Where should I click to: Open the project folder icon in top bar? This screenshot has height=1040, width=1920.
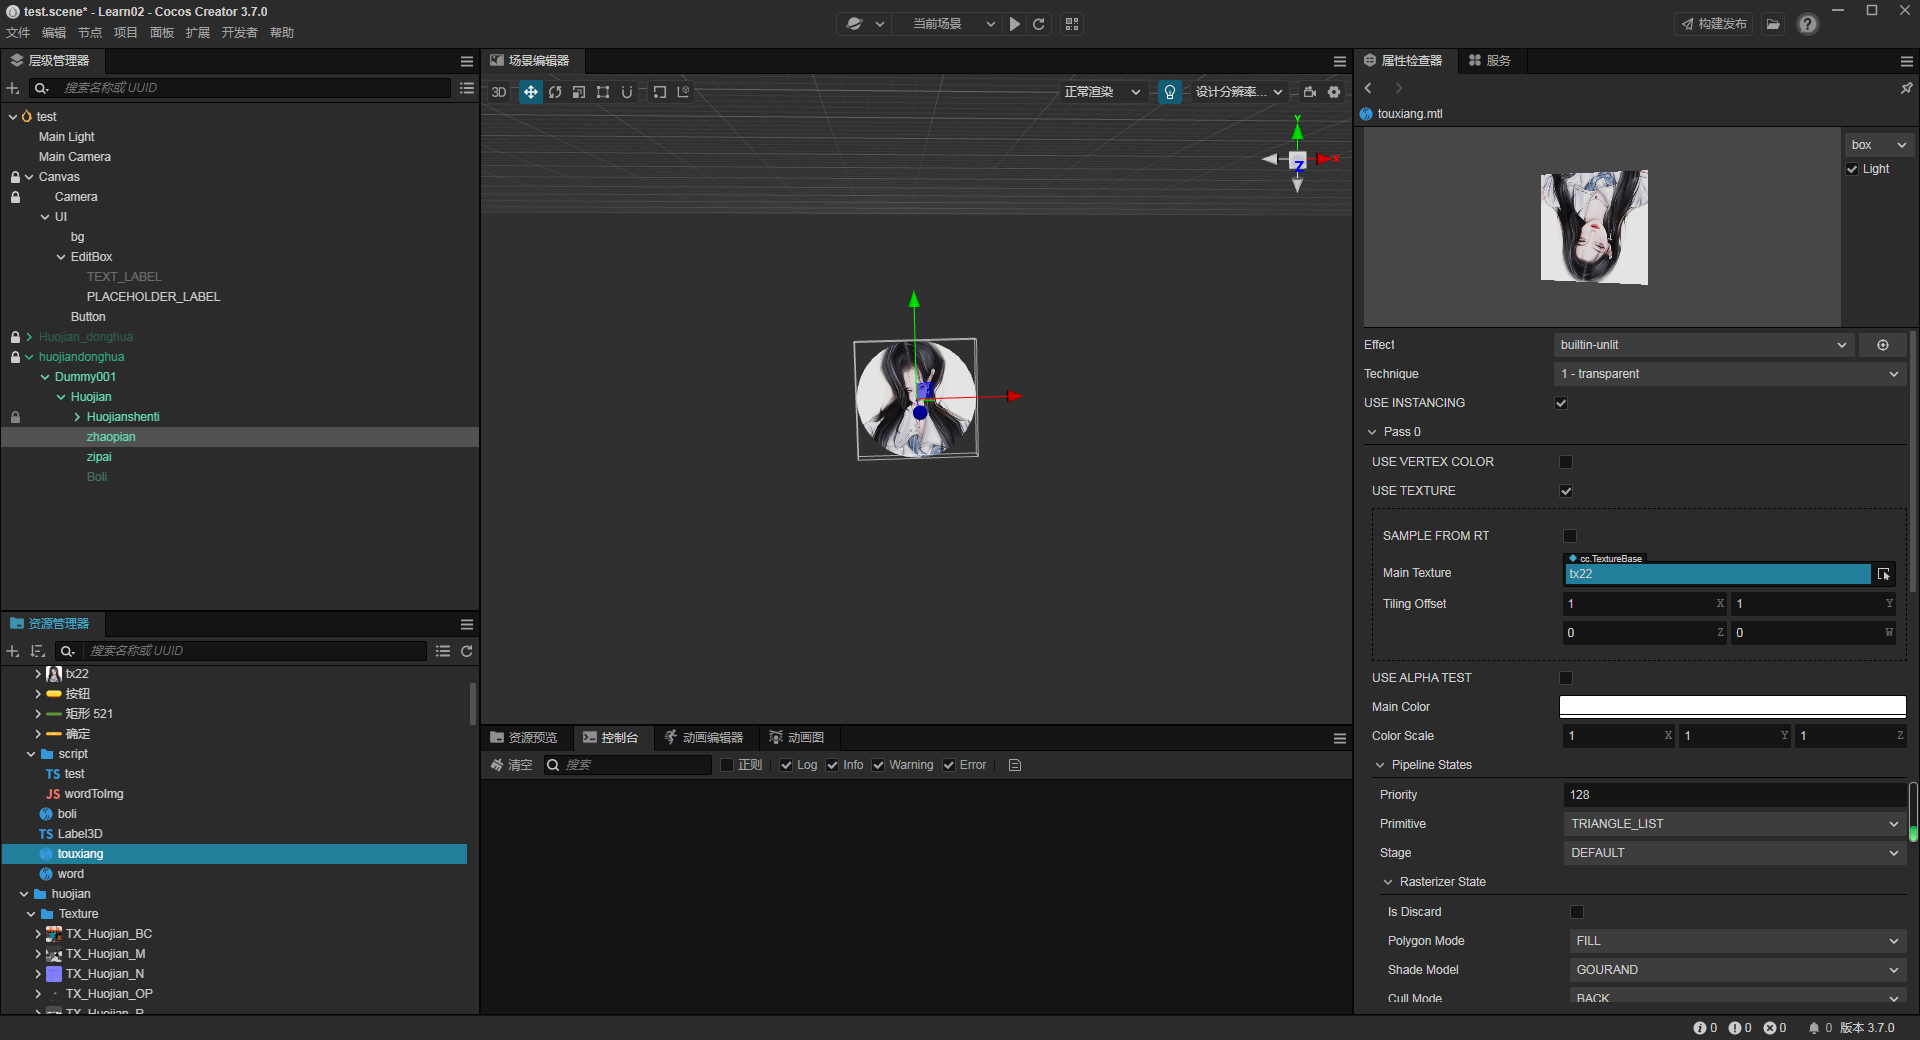point(1773,24)
